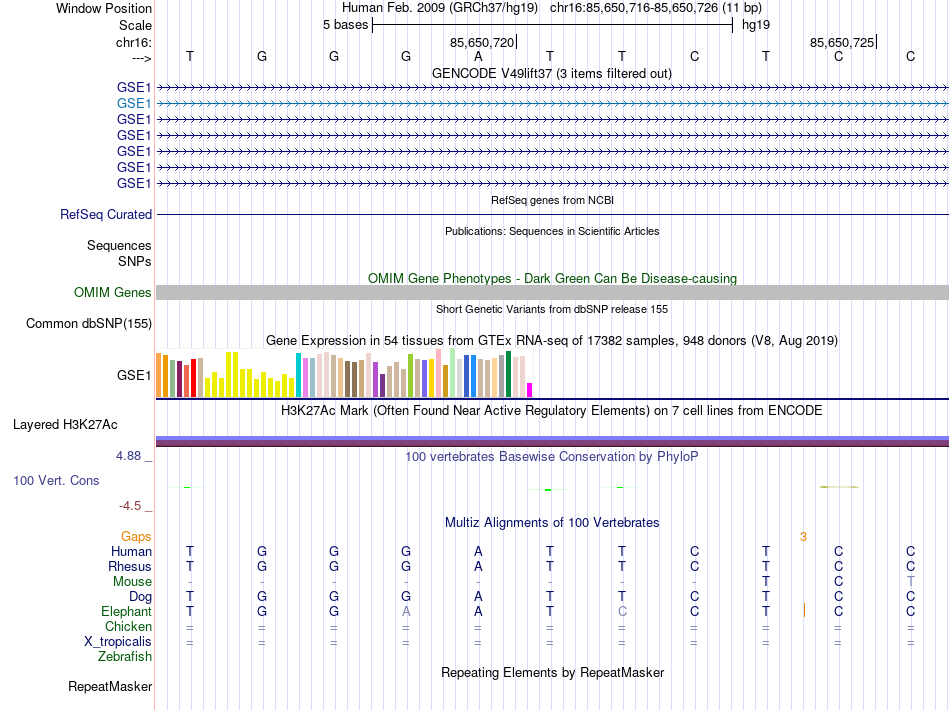Click the Scale track label
The width and height of the screenshot is (950, 710).
135,25
